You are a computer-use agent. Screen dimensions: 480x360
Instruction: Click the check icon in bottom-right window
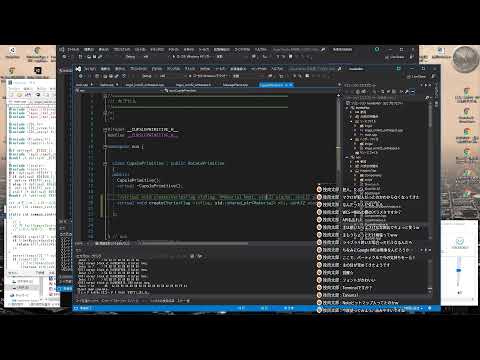pos(460,241)
